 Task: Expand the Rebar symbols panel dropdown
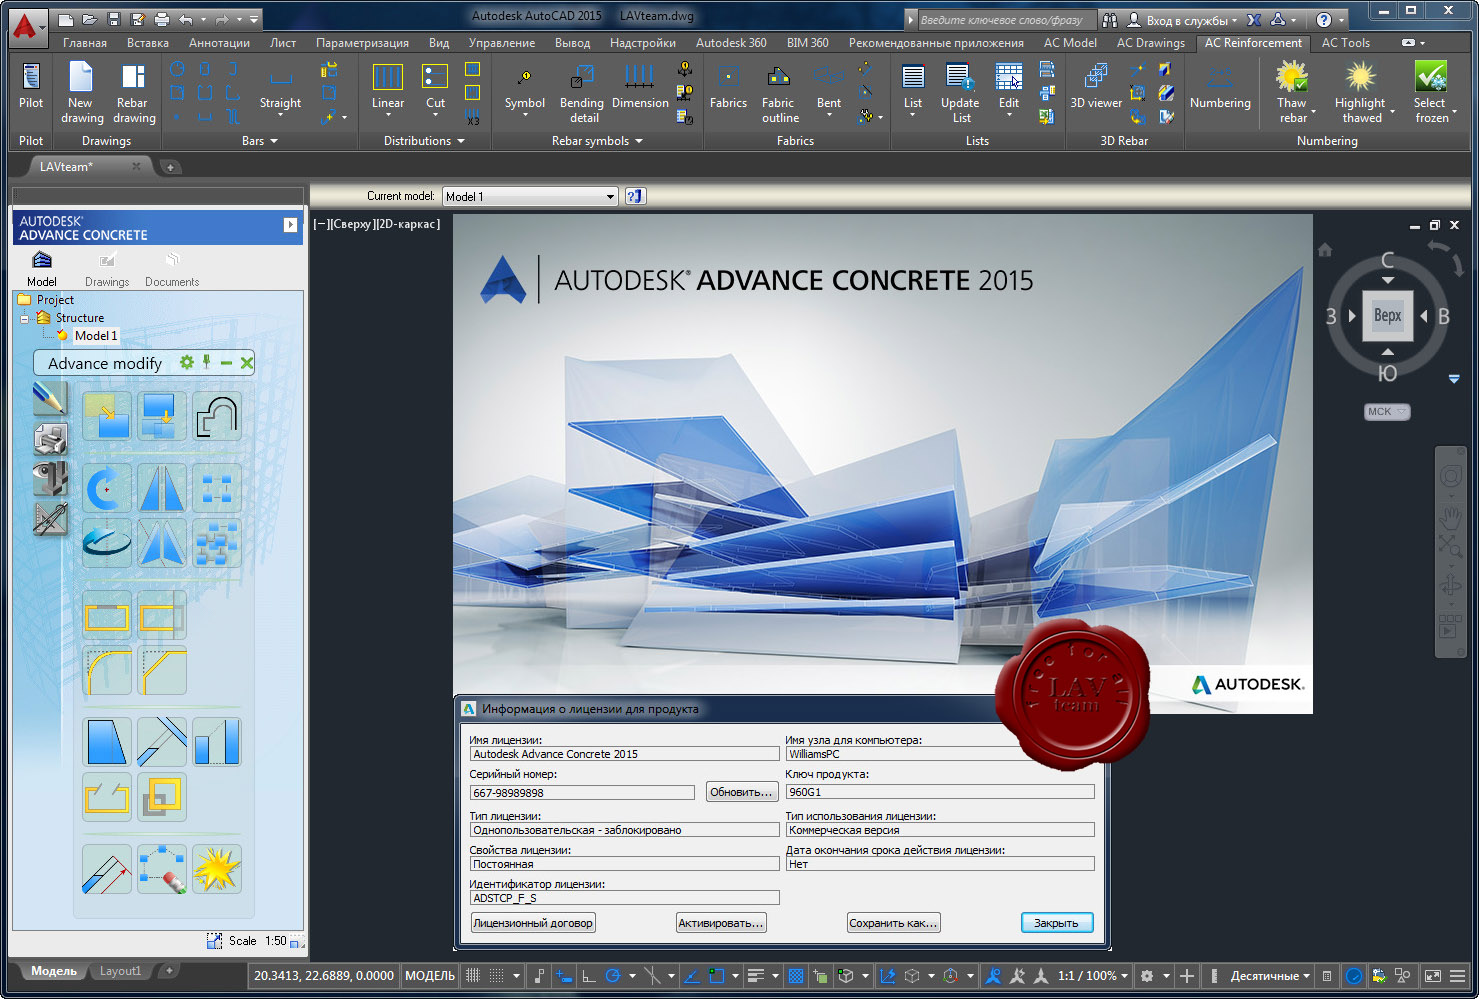[x=639, y=141]
